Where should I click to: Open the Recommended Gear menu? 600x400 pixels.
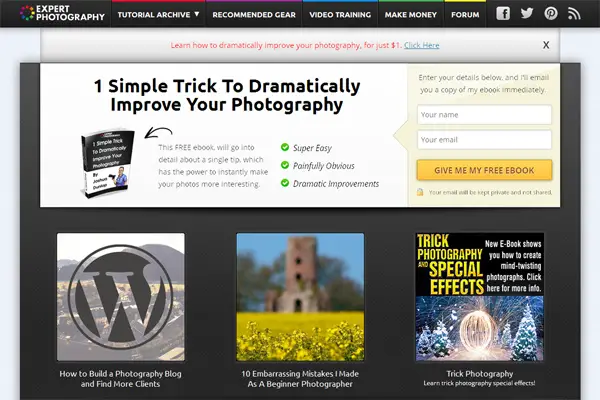point(254,15)
